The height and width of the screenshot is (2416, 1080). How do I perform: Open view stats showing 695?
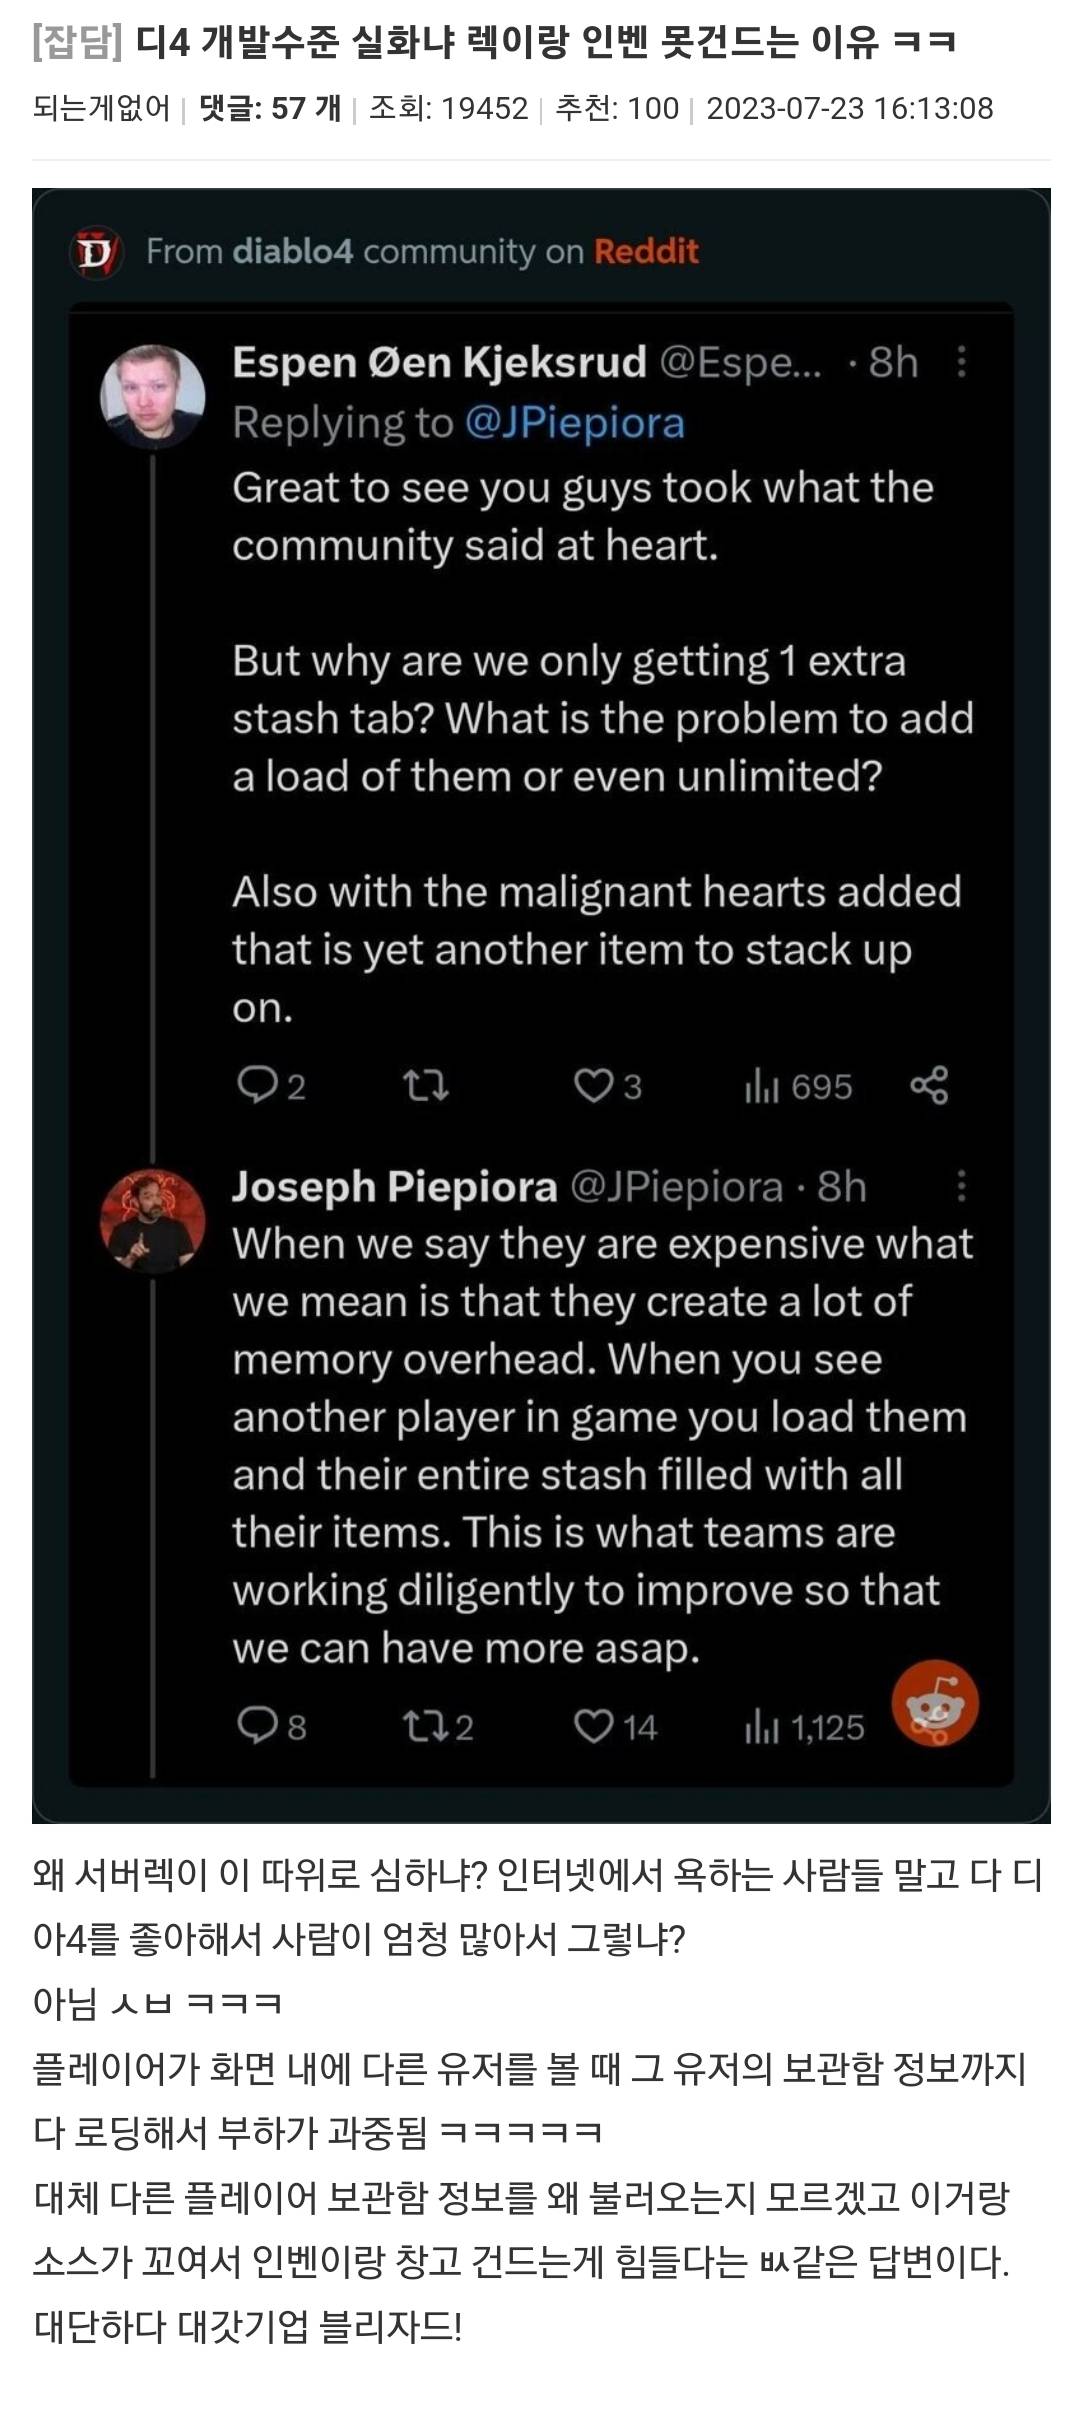(798, 1086)
